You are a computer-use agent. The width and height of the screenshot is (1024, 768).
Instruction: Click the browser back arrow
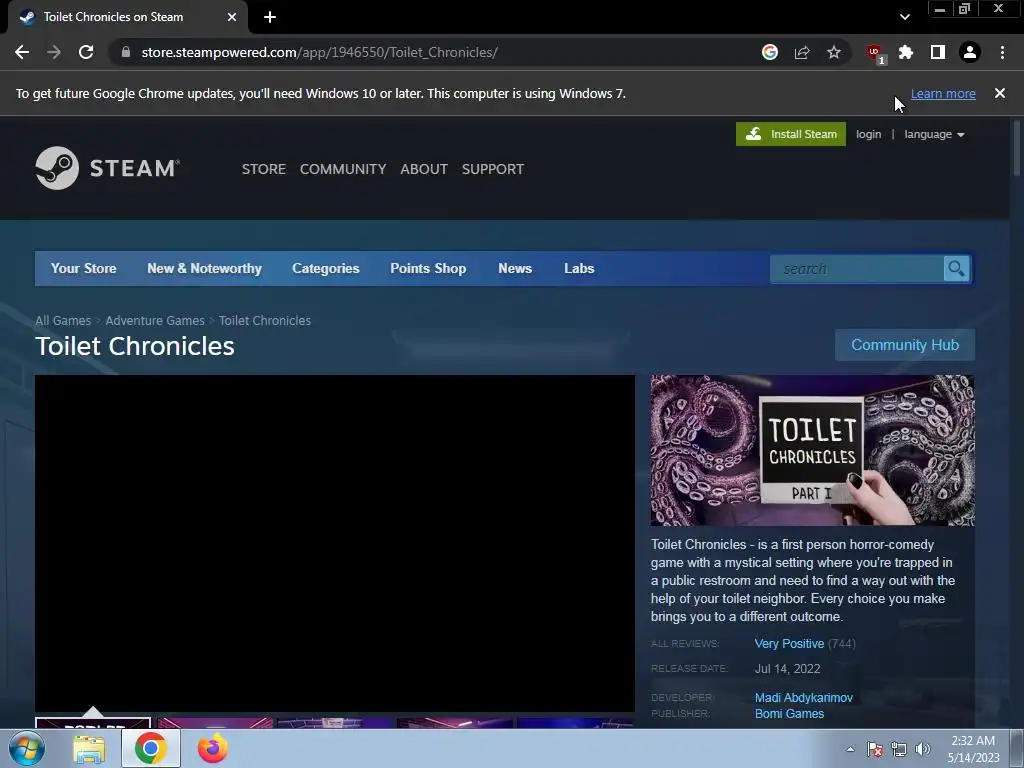tap(22, 52)
